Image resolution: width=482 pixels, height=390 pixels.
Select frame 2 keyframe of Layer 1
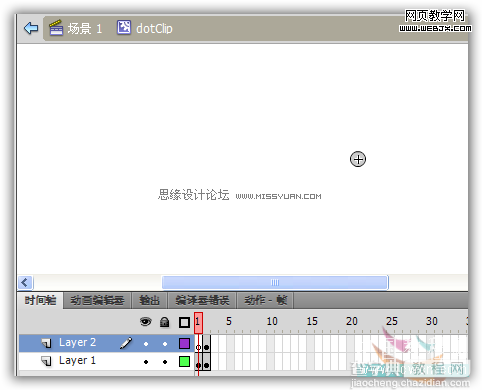[x=207, y=361]
